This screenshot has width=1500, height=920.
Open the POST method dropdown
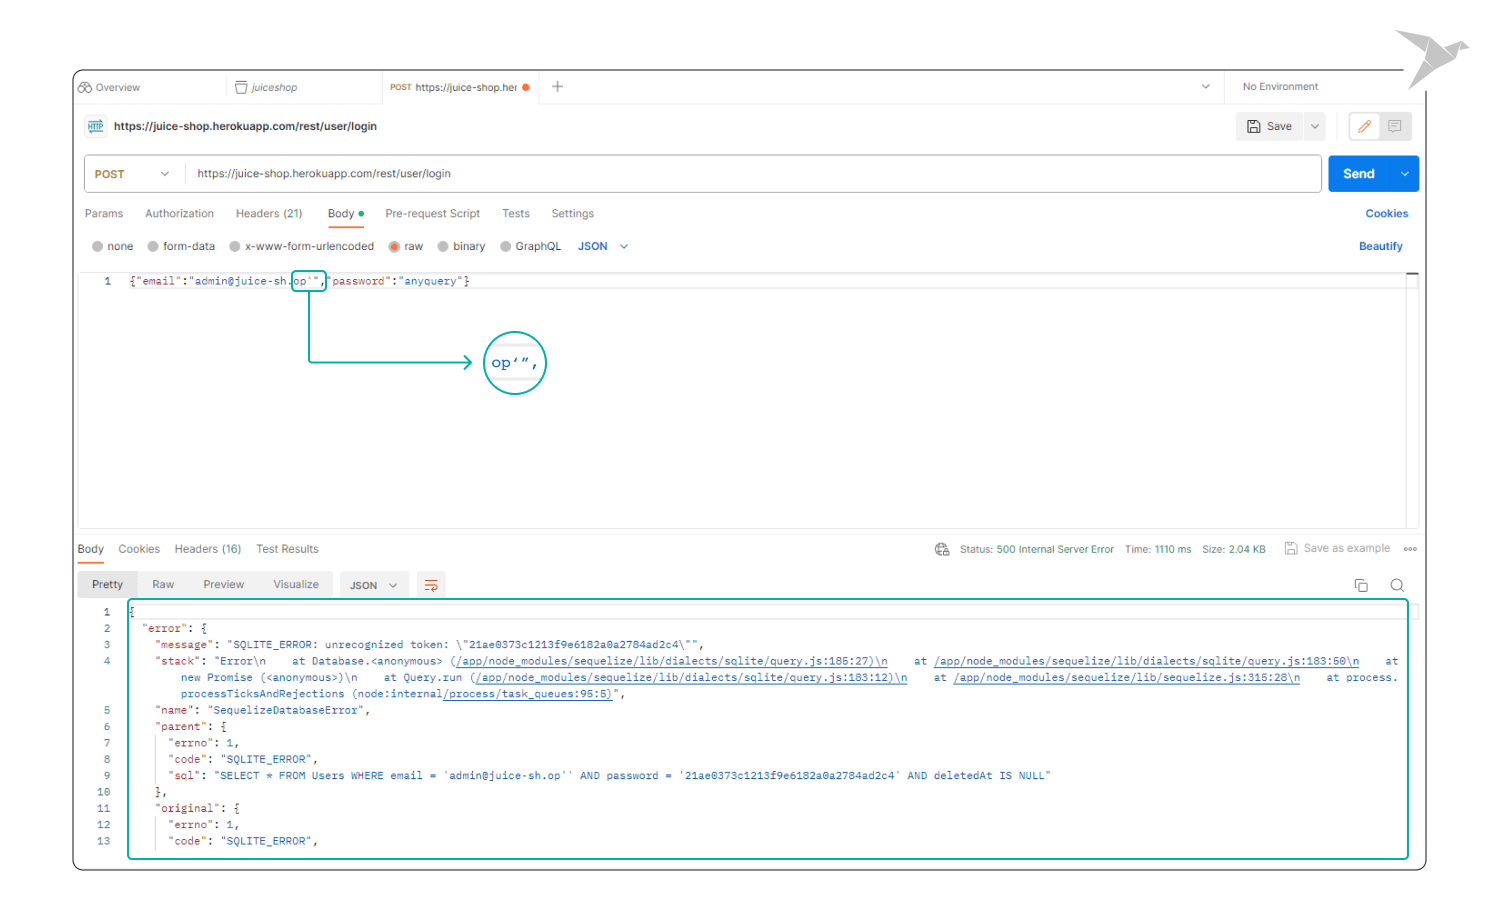pos(132,173)
